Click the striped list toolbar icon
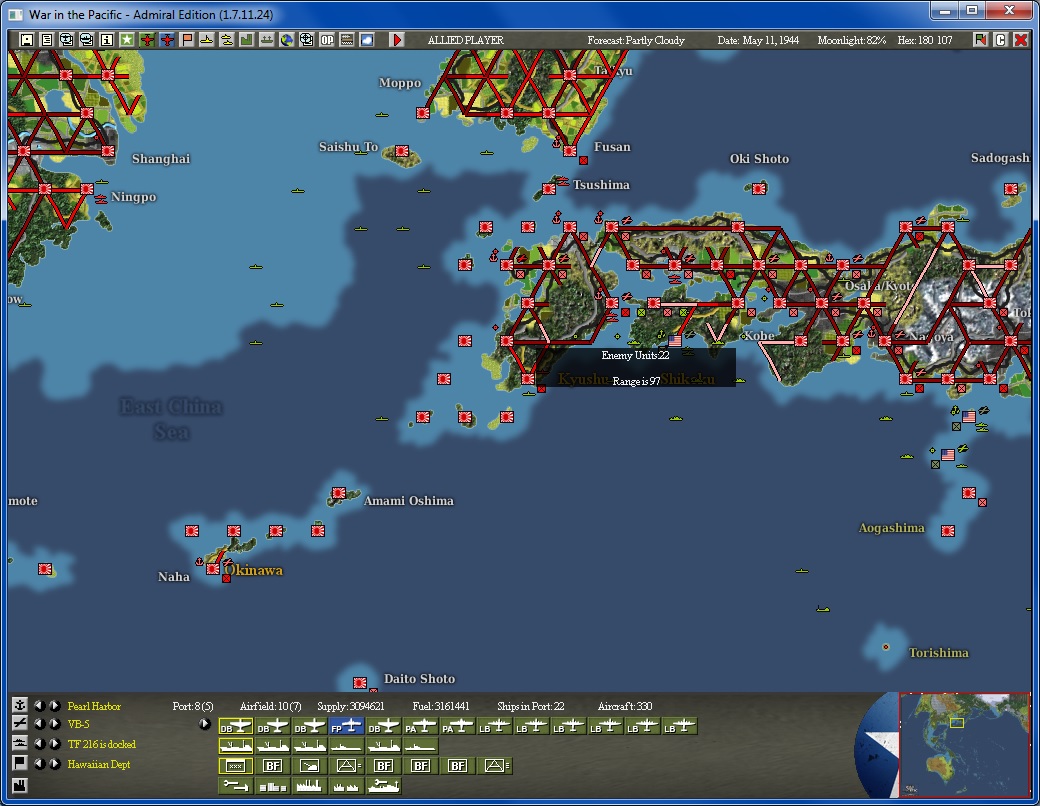 (x=346, y=40)
